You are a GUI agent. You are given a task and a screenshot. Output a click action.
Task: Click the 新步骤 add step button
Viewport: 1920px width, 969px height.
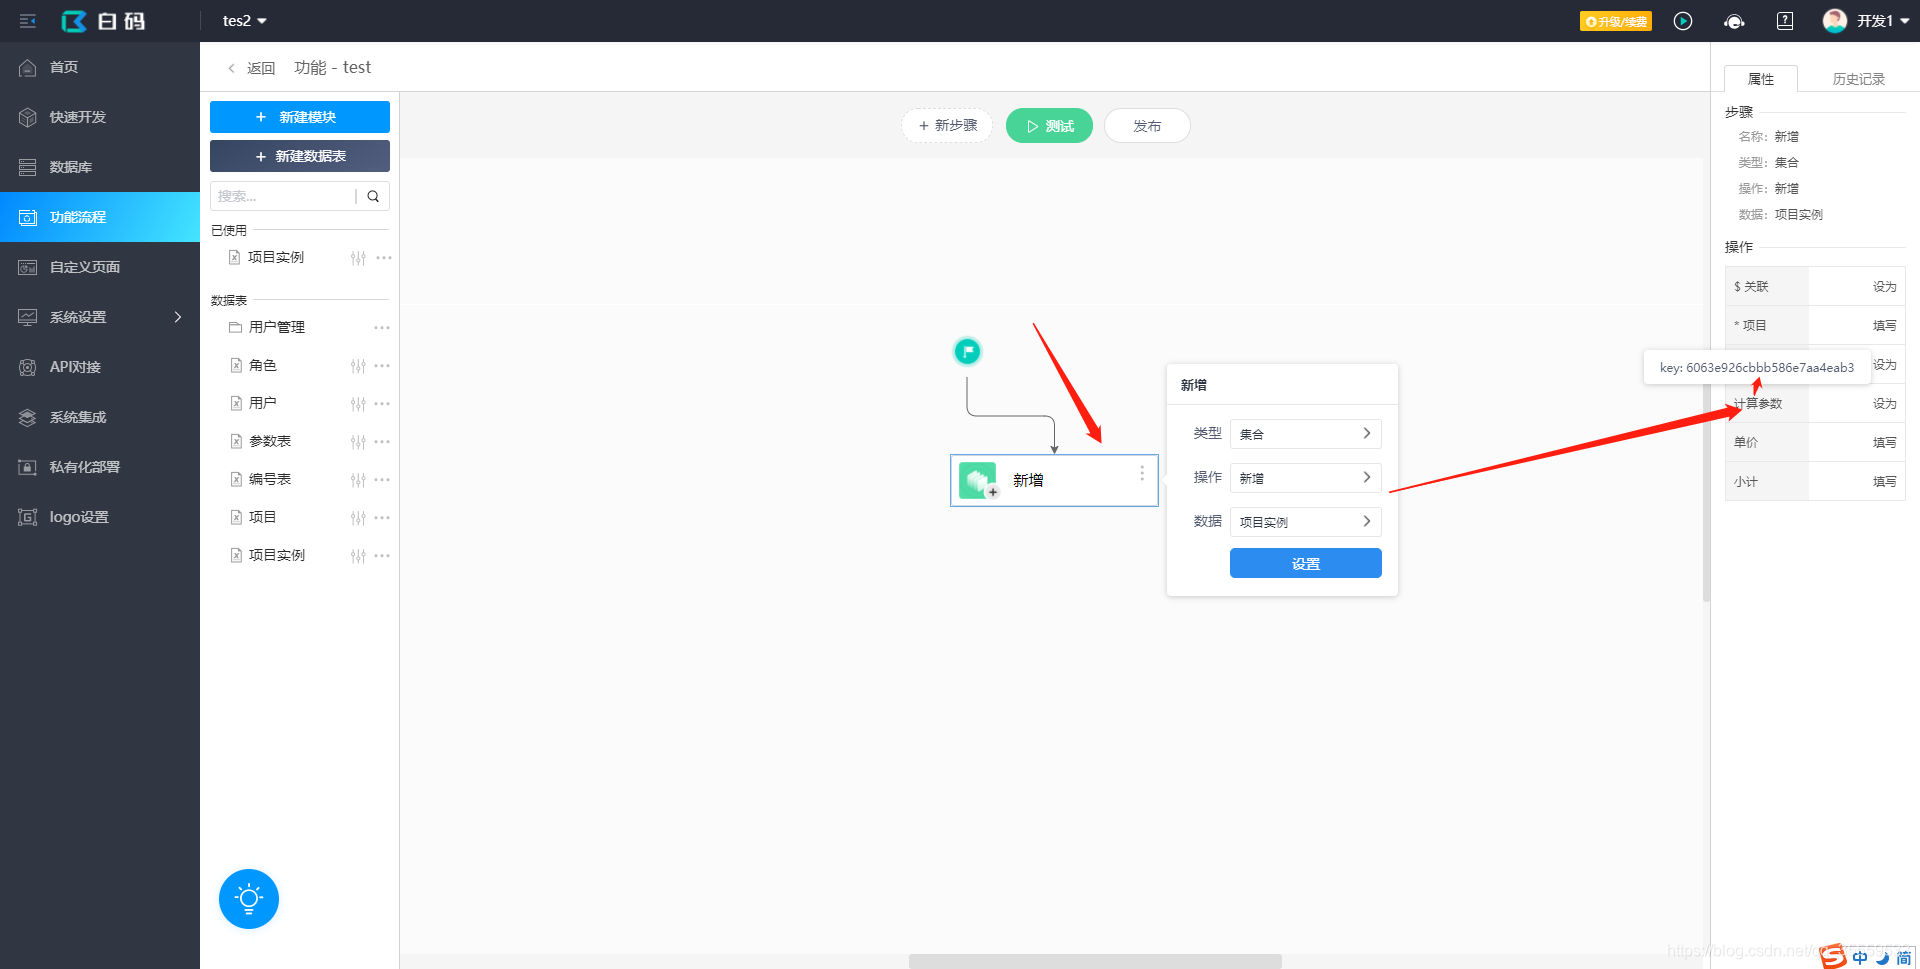tap(947, 126)
